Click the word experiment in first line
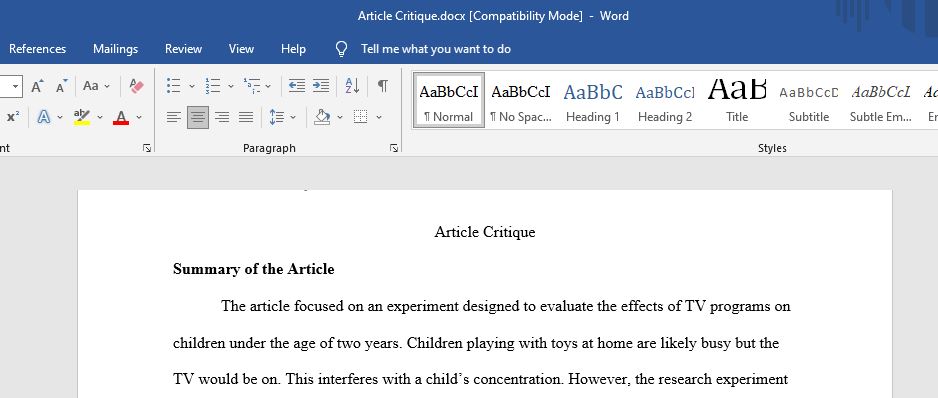The width and height of the screenshot is (938, 398). point(423,307)
